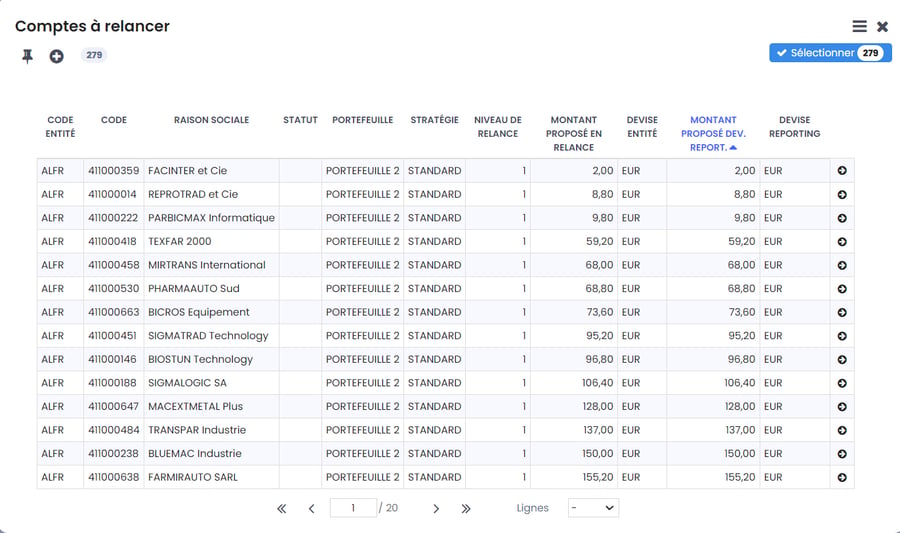Open row arrow for TEXFAR 2000

841,242
